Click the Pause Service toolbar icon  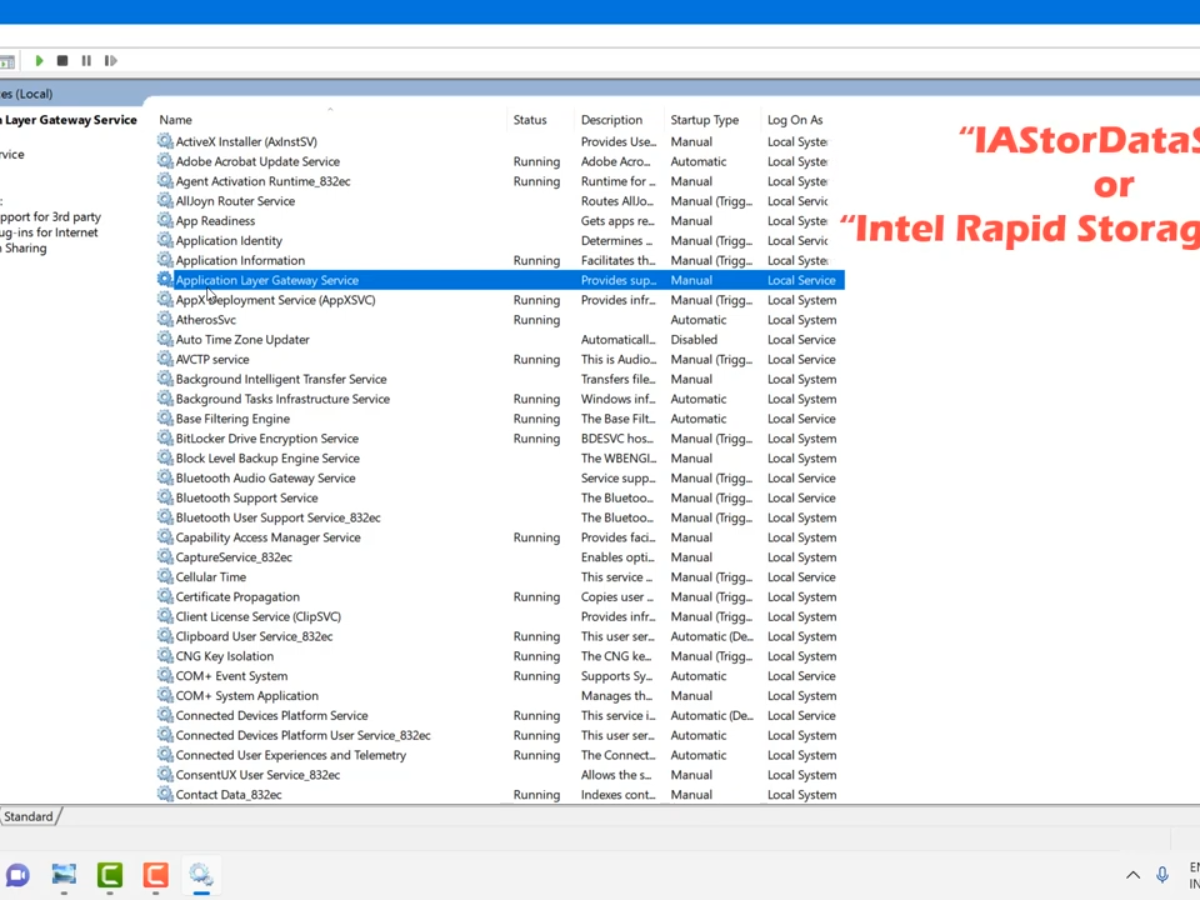pyautogui.click(x=86, y=61)
